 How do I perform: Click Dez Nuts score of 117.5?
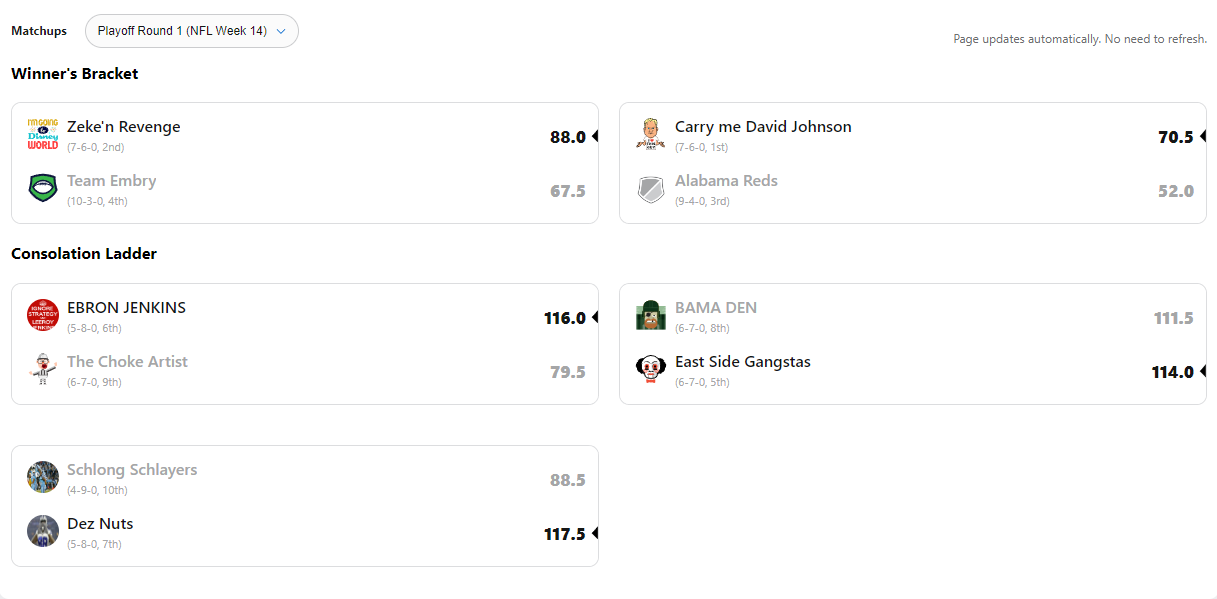[564, 534]
